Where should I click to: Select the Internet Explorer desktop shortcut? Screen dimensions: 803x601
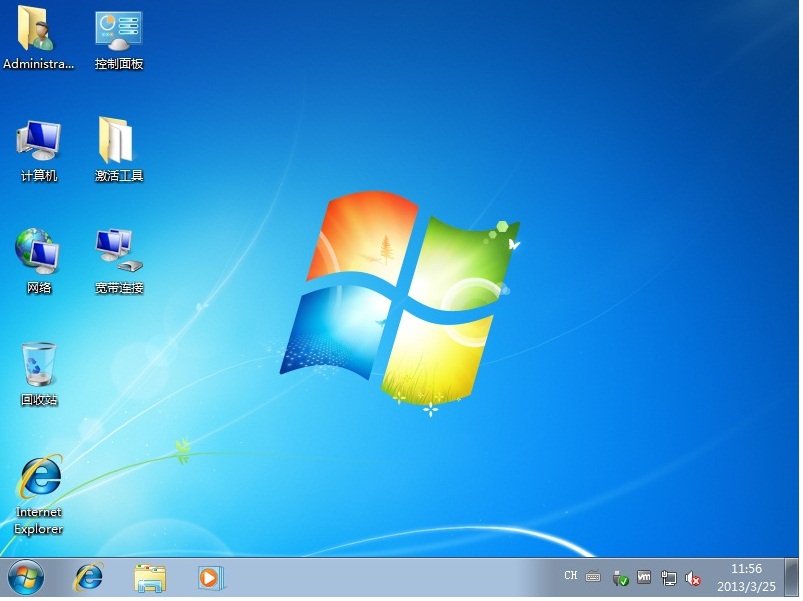(x=40, y=477)
